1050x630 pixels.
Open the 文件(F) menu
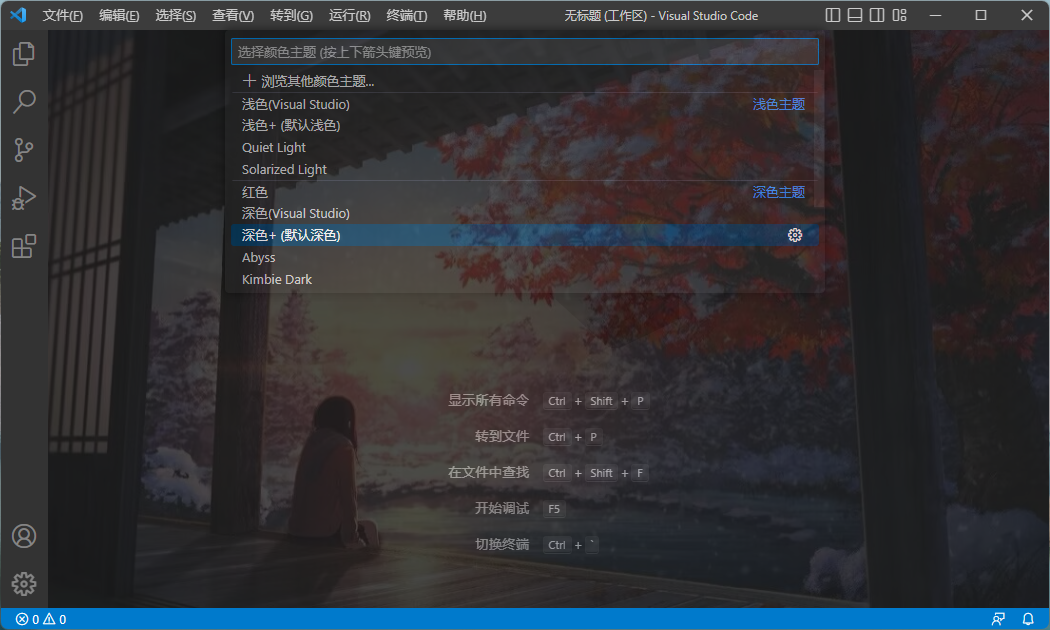point(62,15)
